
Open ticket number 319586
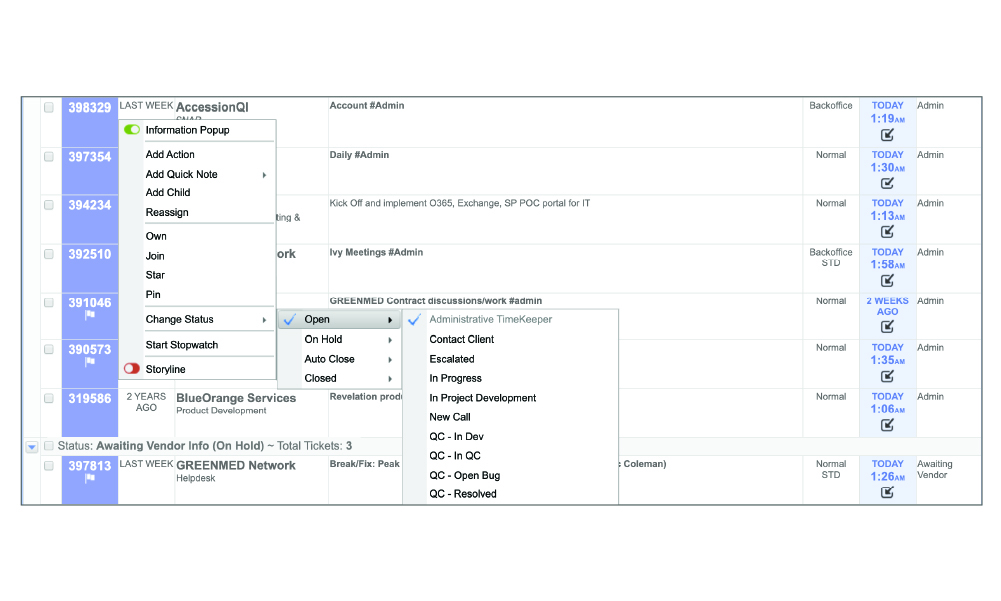pyautogui.click(x=89, y=398)
